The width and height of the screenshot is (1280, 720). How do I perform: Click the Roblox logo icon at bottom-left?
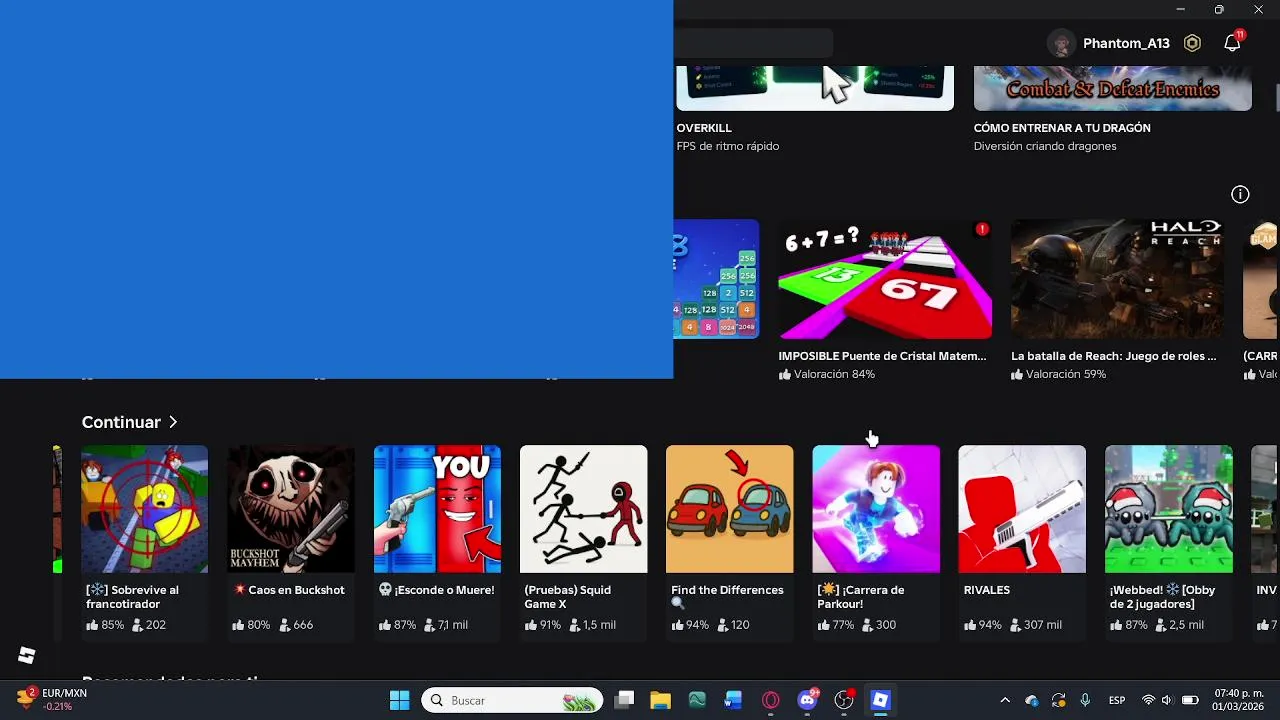click(x=27, y=655)
